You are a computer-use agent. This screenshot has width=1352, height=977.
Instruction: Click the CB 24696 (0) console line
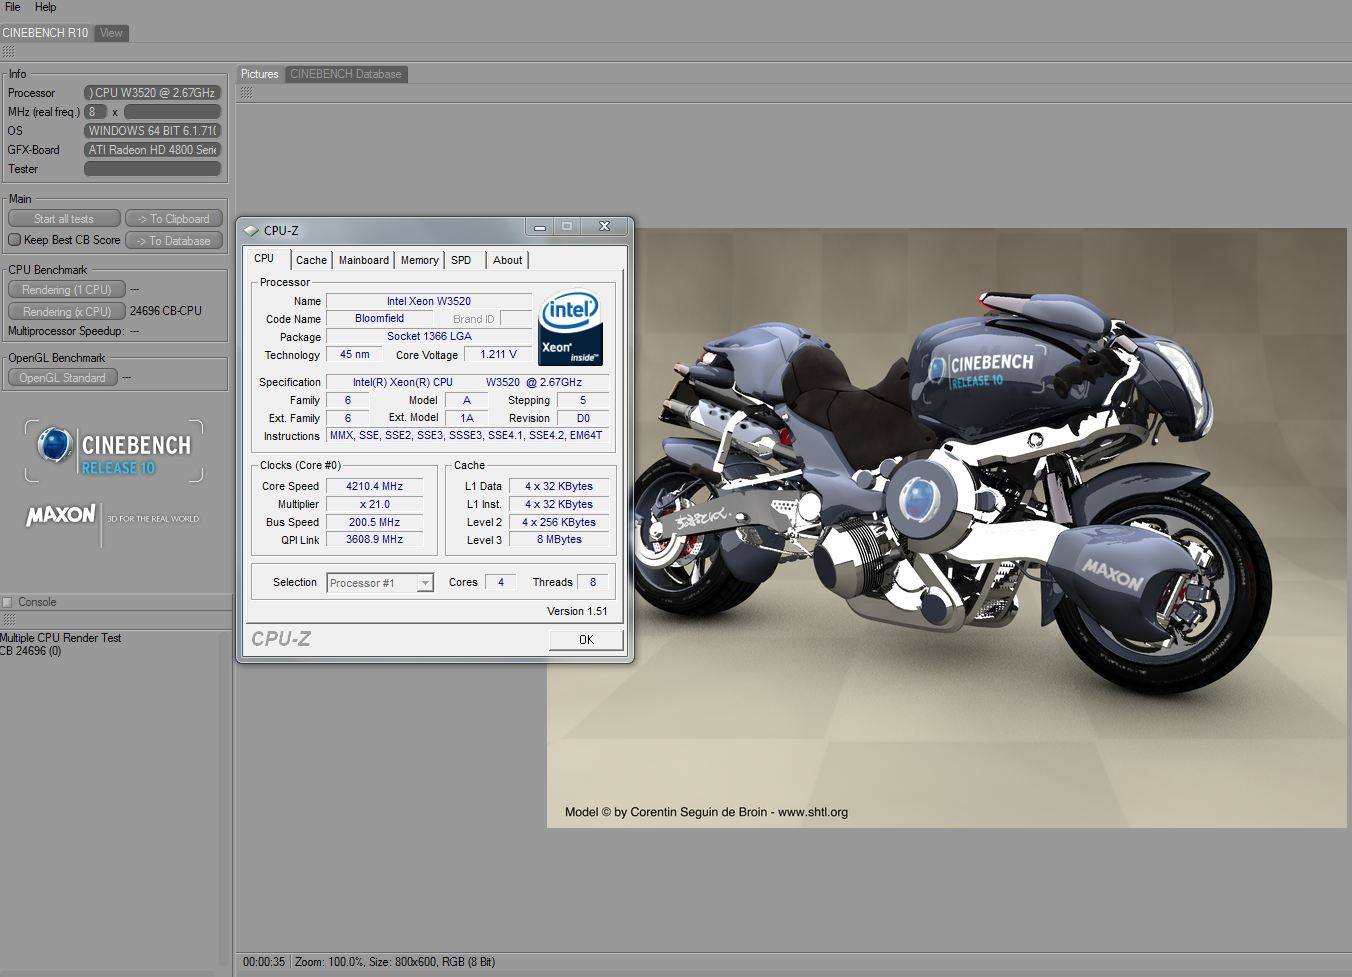pyautogui.click(x=31, y=651)
